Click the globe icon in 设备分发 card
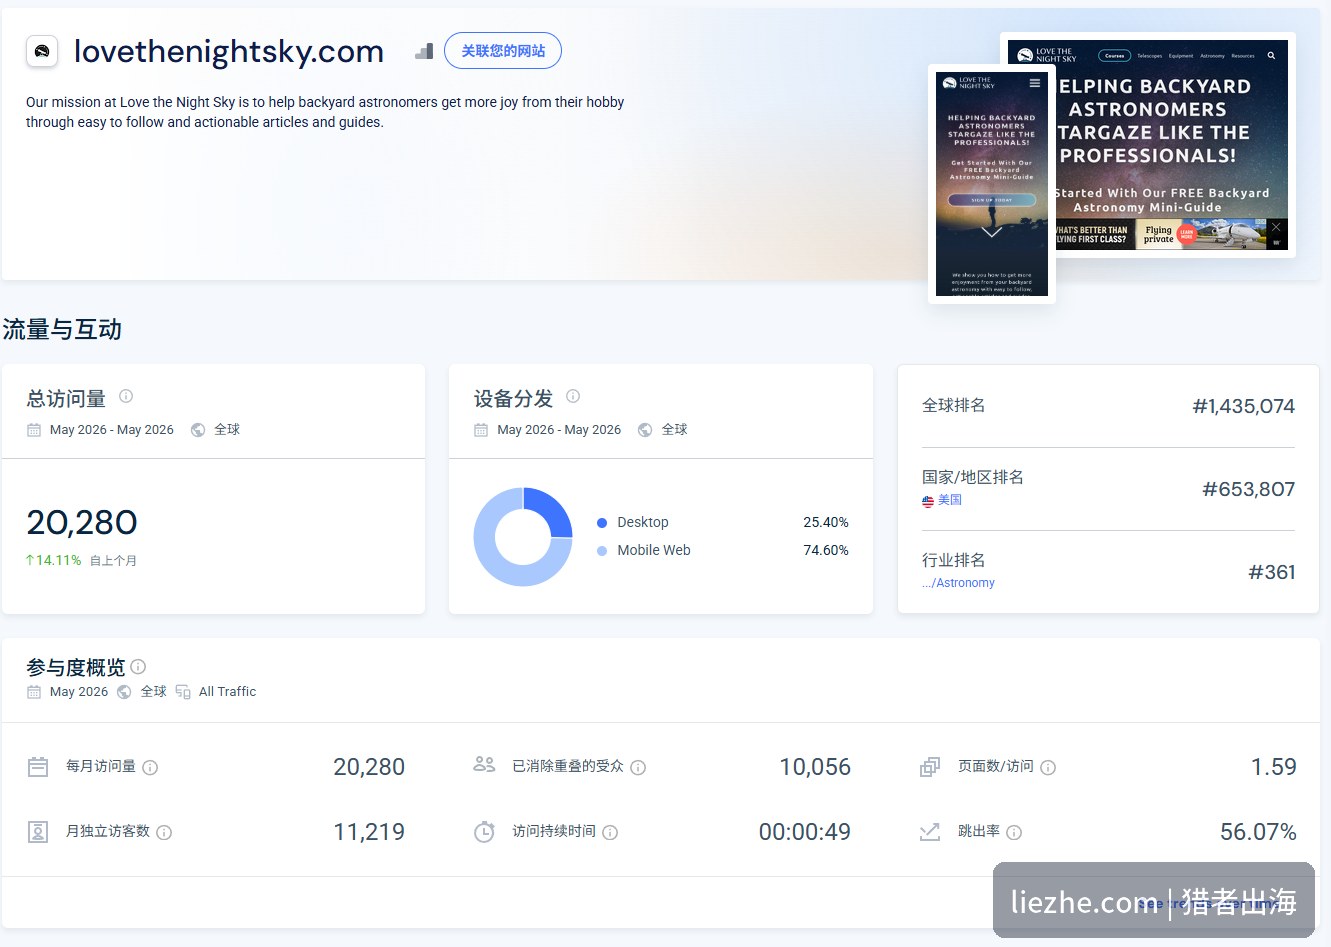Image resolution: width=1331 pixels, height=947 pixels. point(645,430)
